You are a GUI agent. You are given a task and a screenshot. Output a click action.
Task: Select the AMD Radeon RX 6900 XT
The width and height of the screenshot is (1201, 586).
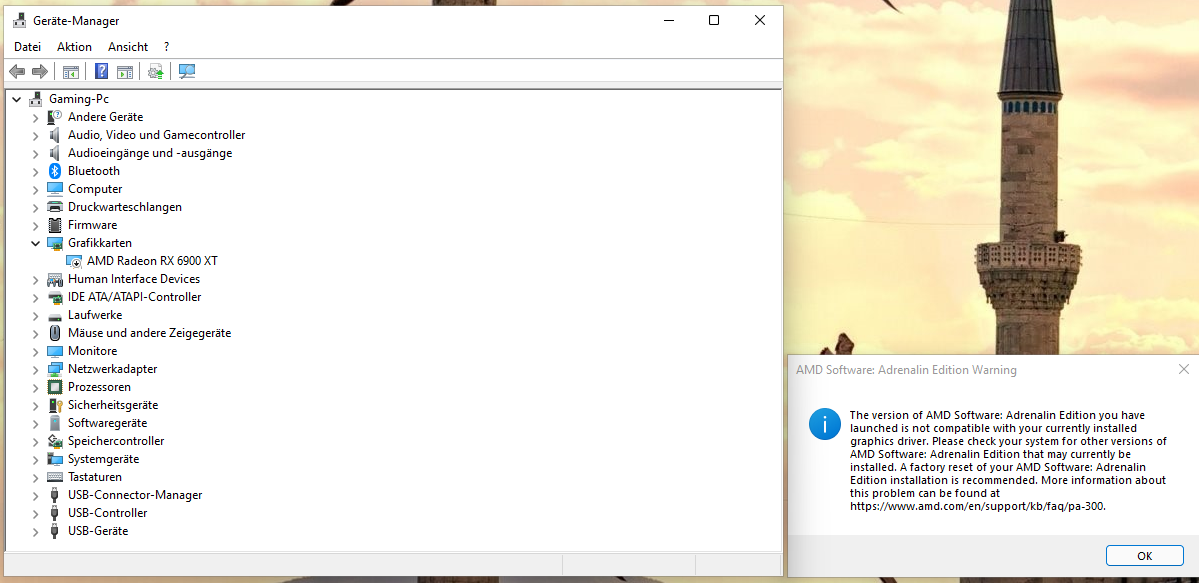click(x=151, y=260)
